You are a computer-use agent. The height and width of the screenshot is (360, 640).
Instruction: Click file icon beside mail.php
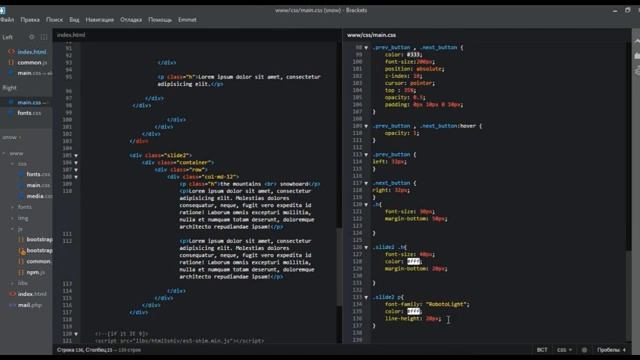(12, 305)
